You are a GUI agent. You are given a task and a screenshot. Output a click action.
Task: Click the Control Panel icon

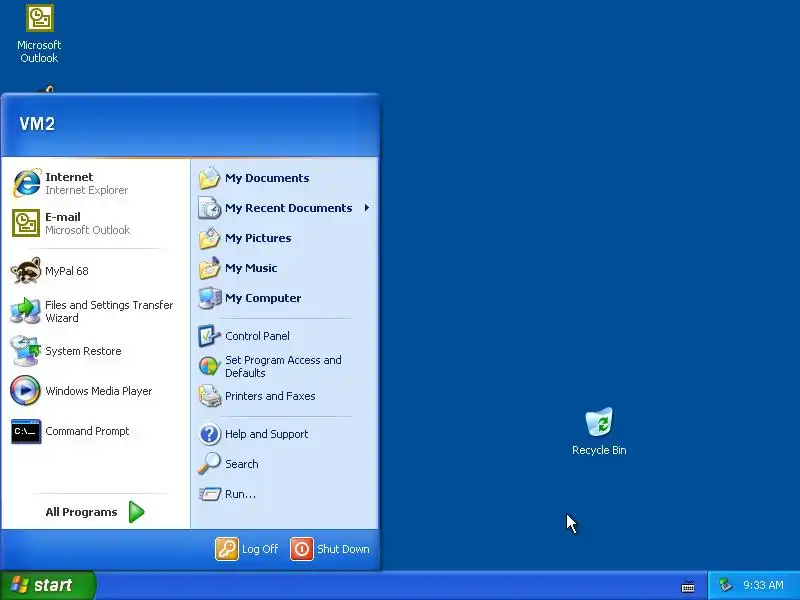[209, 336]
